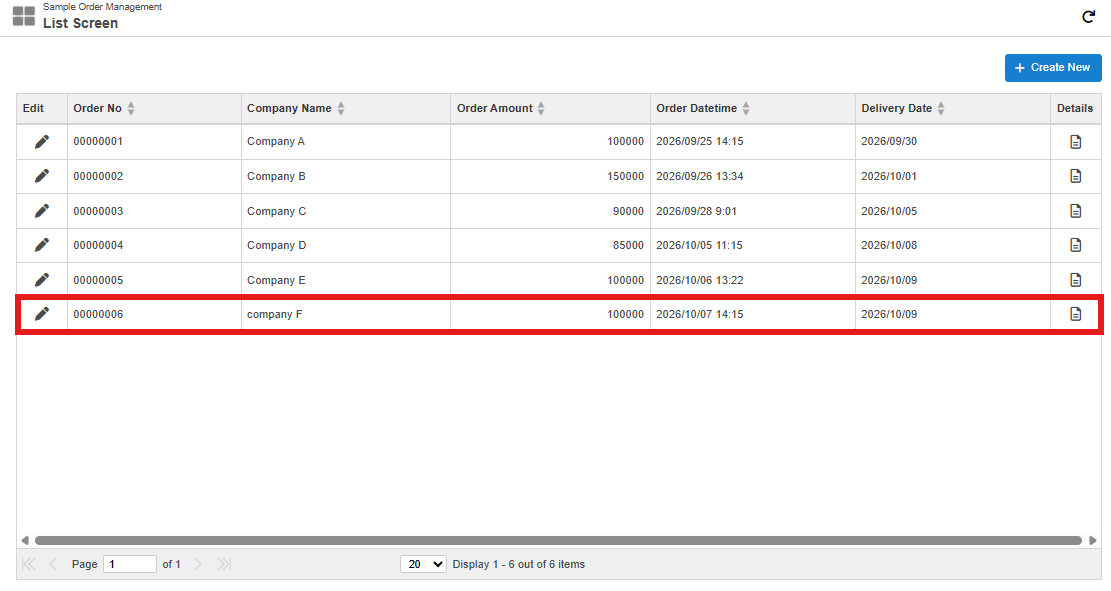View details icon for order 00000006

pos(1076,314)
